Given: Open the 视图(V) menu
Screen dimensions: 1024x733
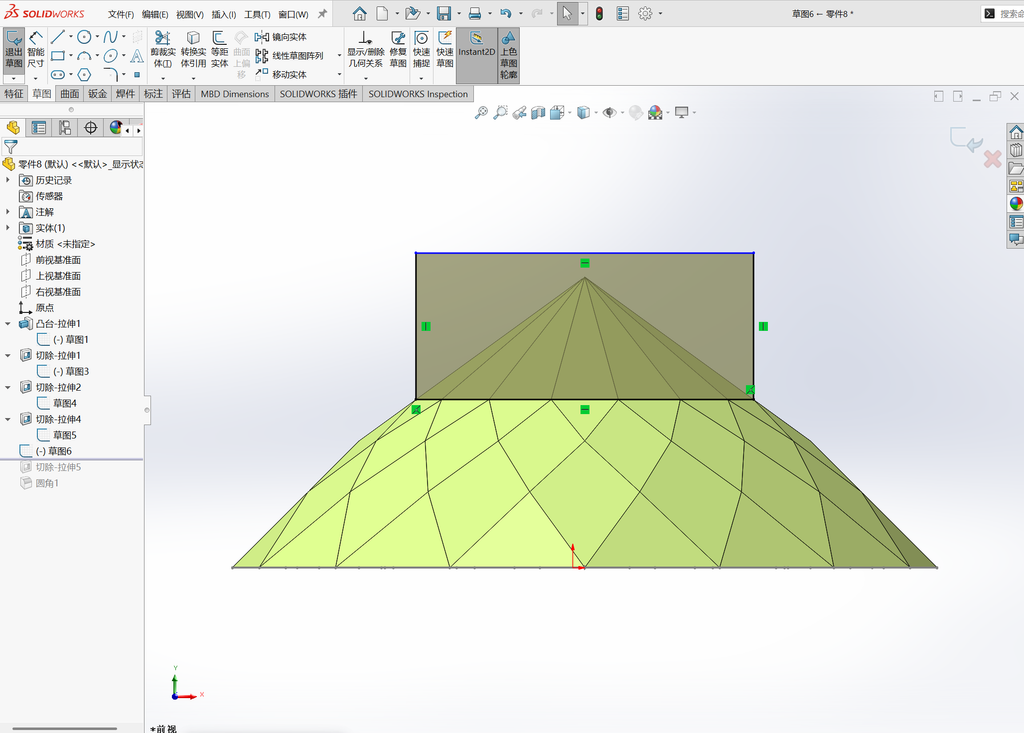Looking at the screenshot, I should [x=189, y=14].
